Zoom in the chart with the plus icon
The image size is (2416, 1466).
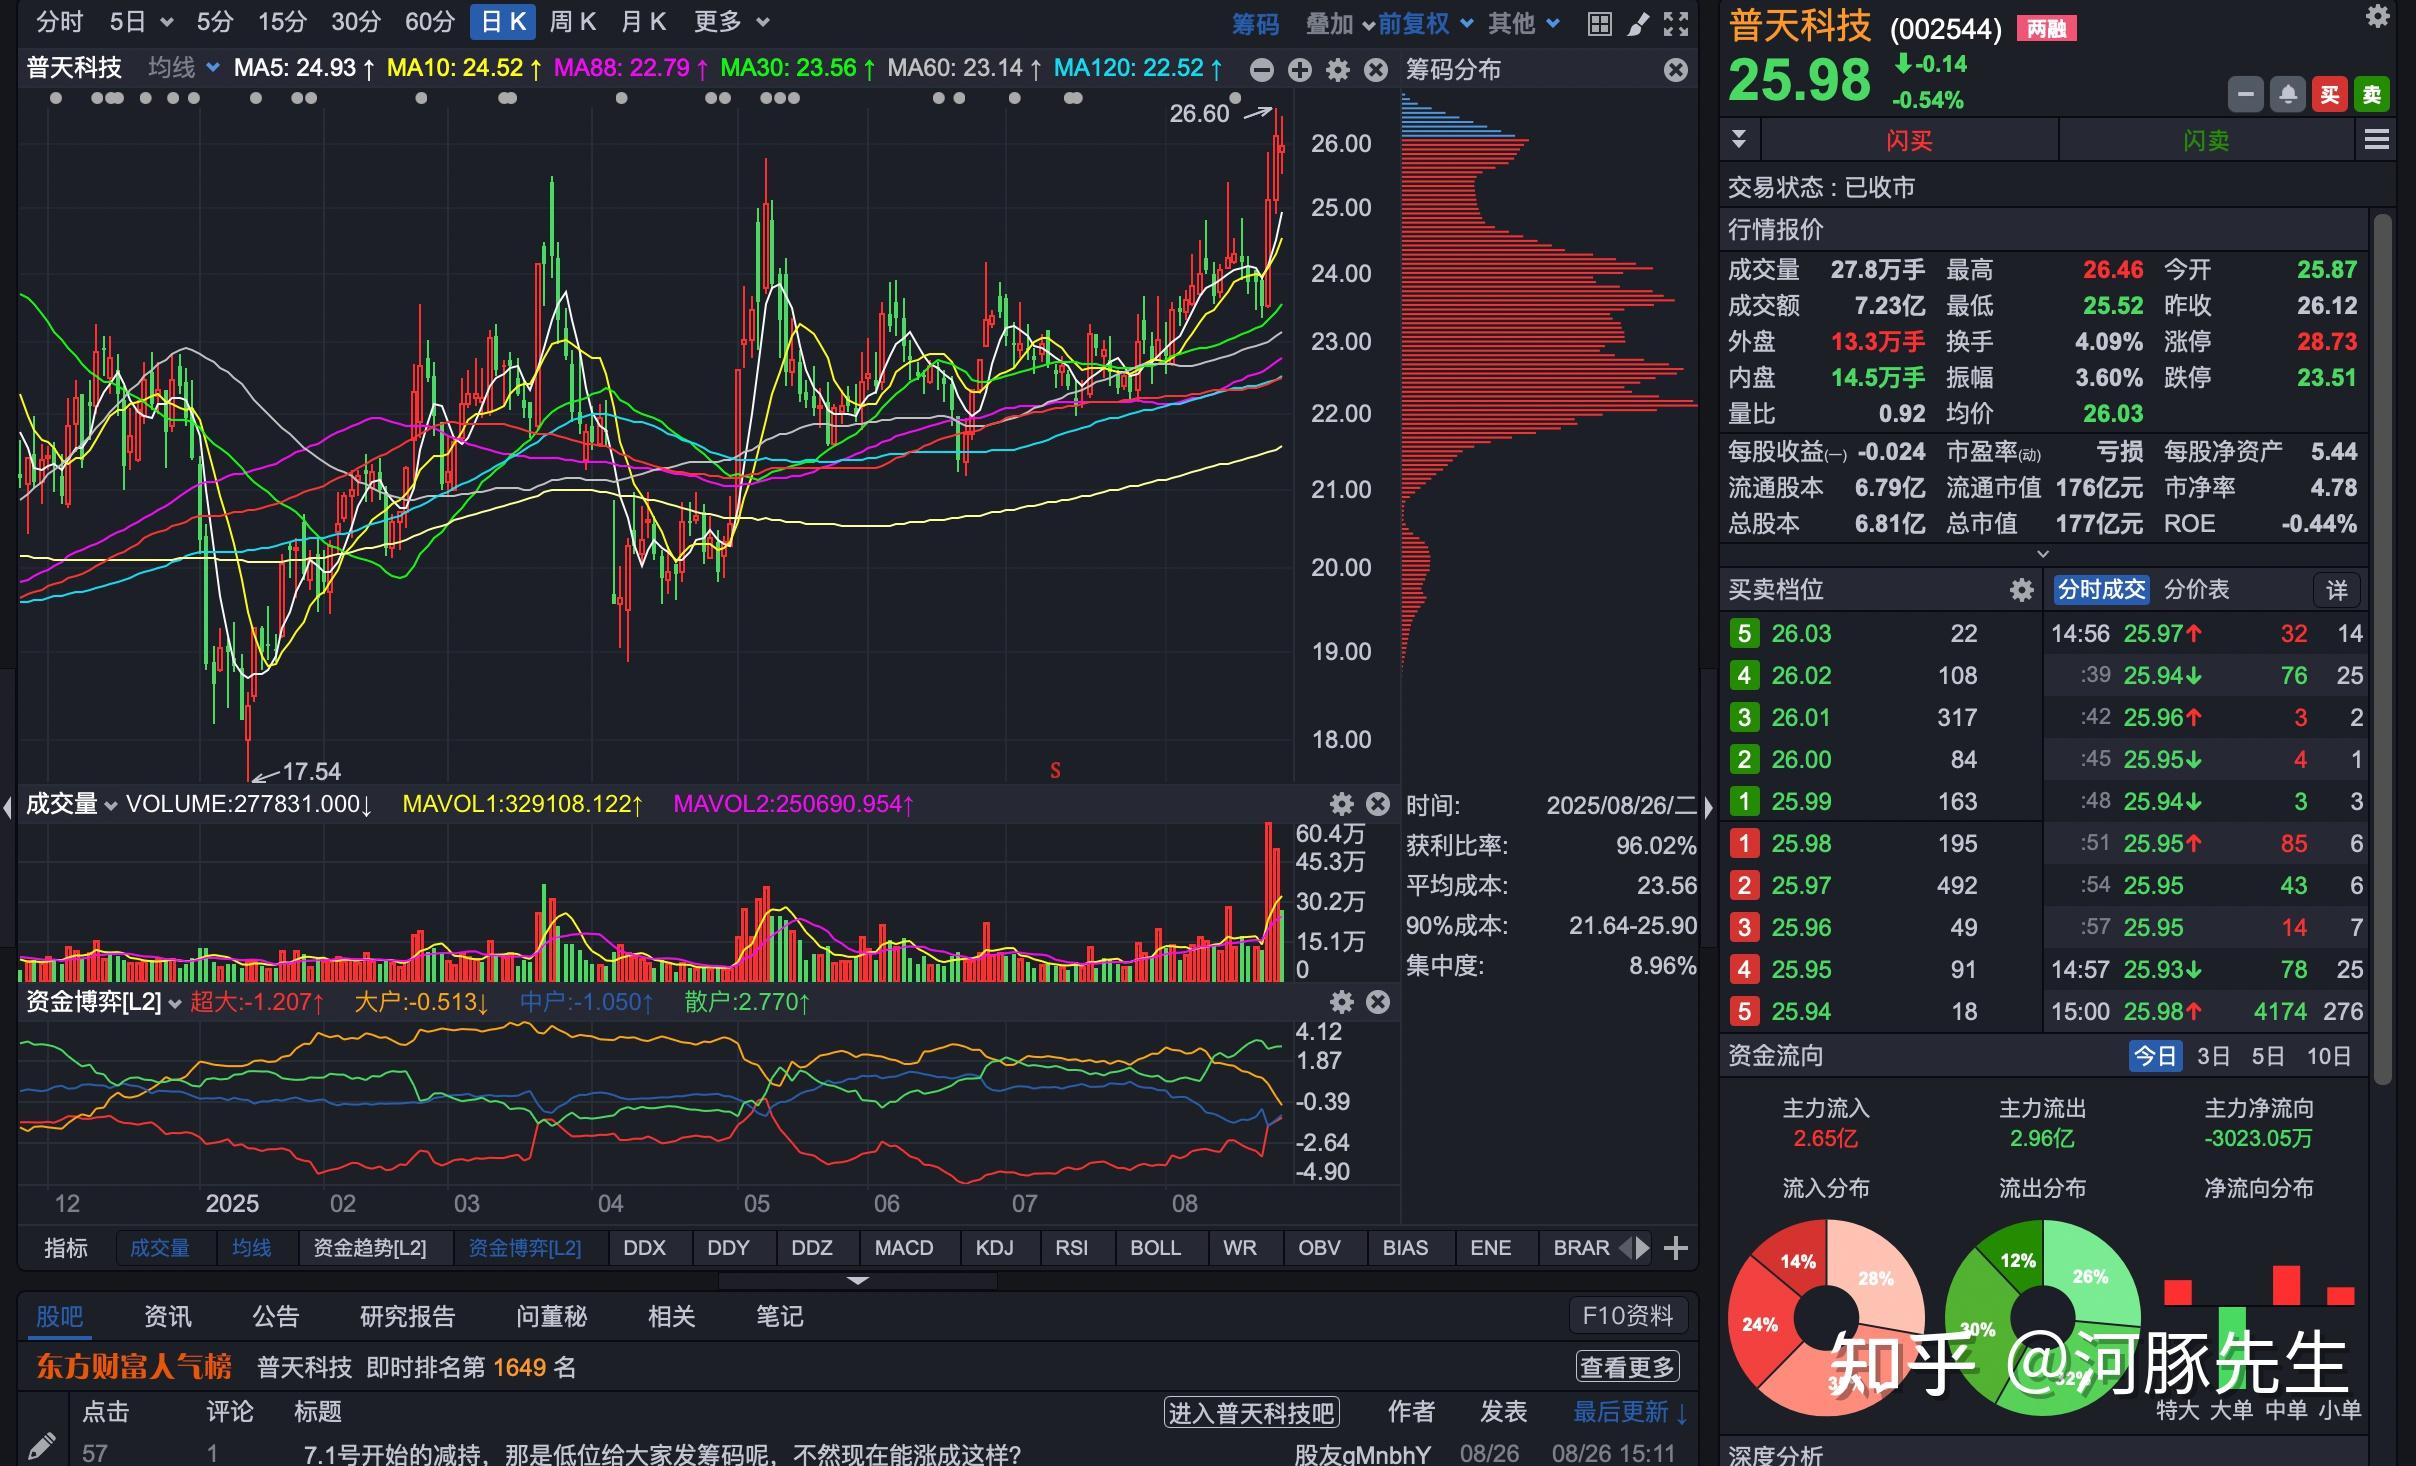[1298, 70]
